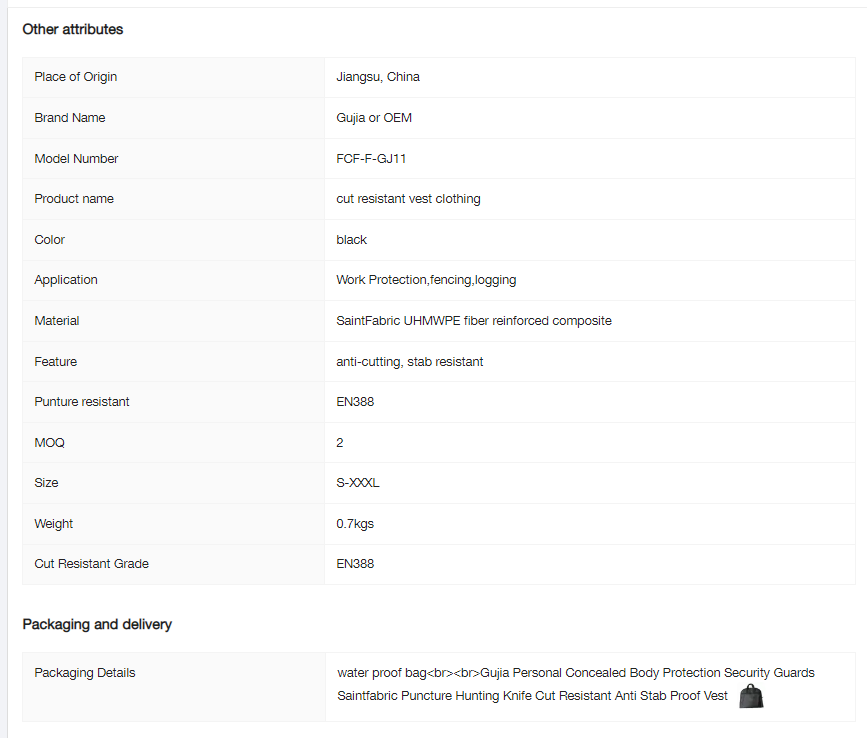Click the MOQ label cell

coord(50,442)
